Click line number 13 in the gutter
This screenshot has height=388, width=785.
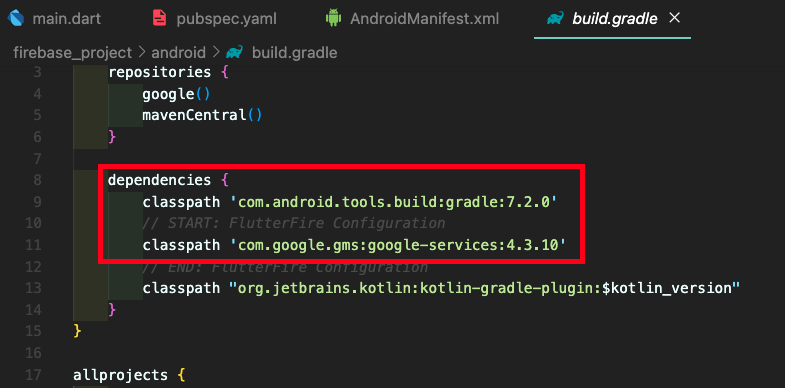33,288
